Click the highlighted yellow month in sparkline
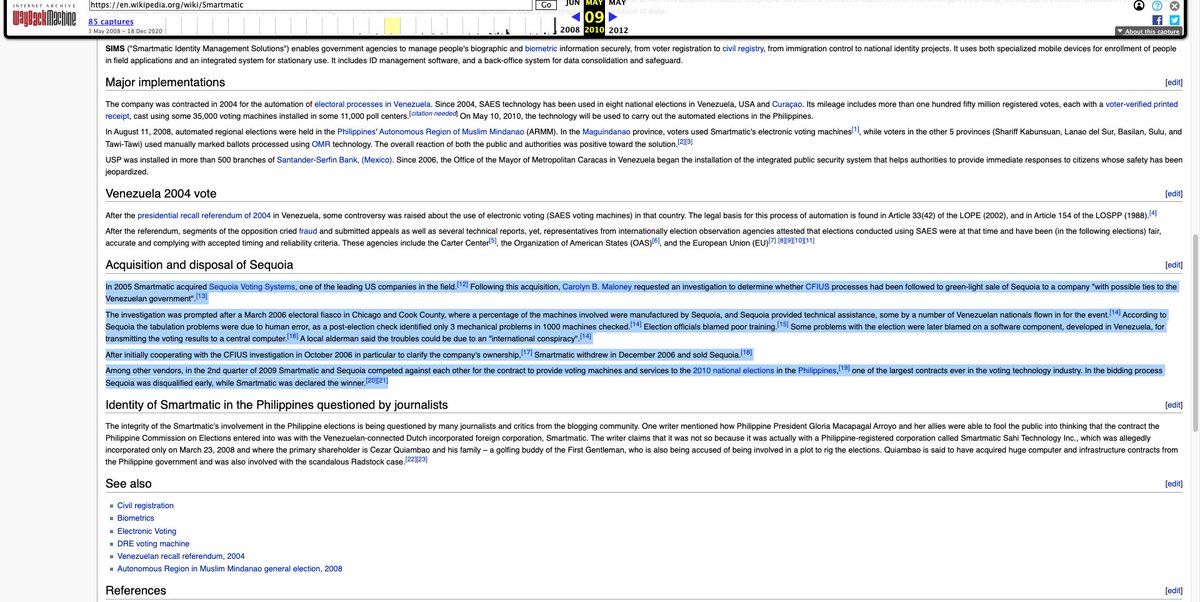Image resolution: width=1200 pixels, height=602 pixels. (x=393, y=25)
